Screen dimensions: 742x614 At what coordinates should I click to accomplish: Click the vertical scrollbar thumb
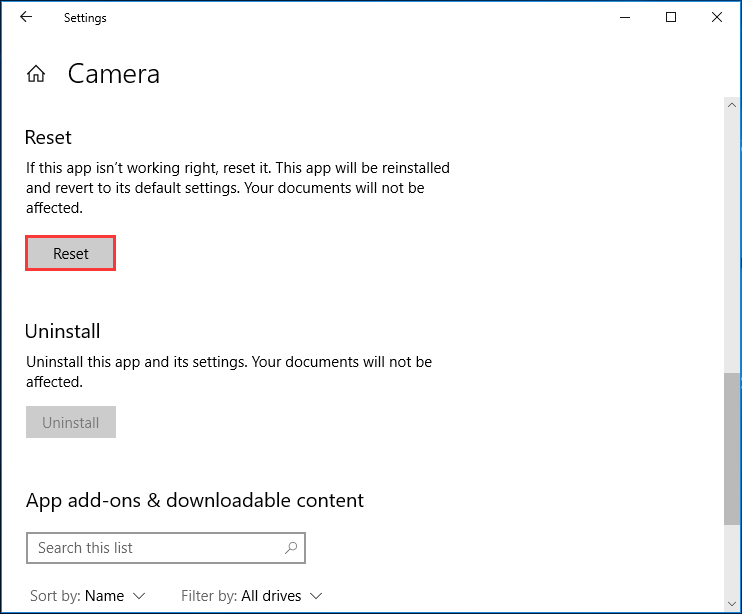coord(732,448)
